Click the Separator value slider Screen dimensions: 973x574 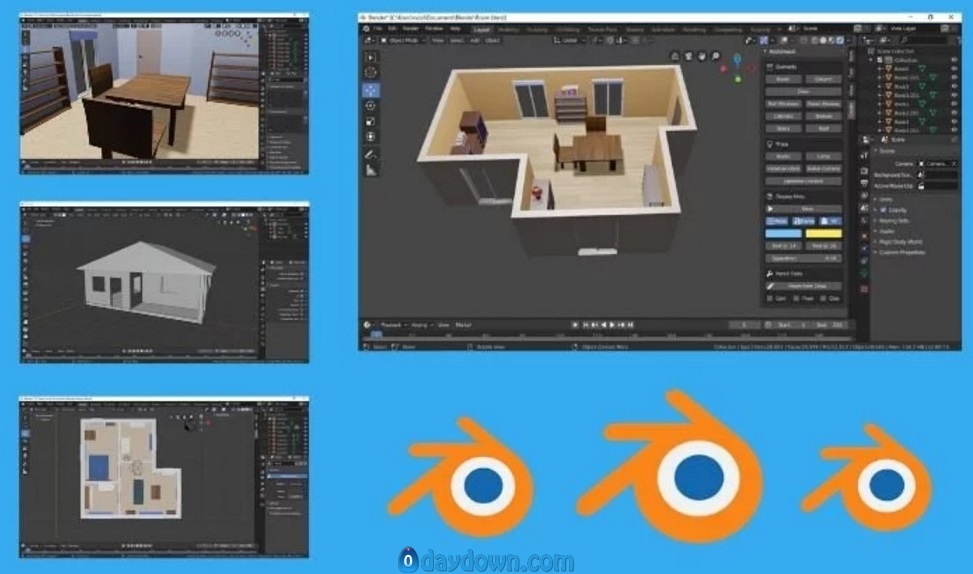pos(803,259)
